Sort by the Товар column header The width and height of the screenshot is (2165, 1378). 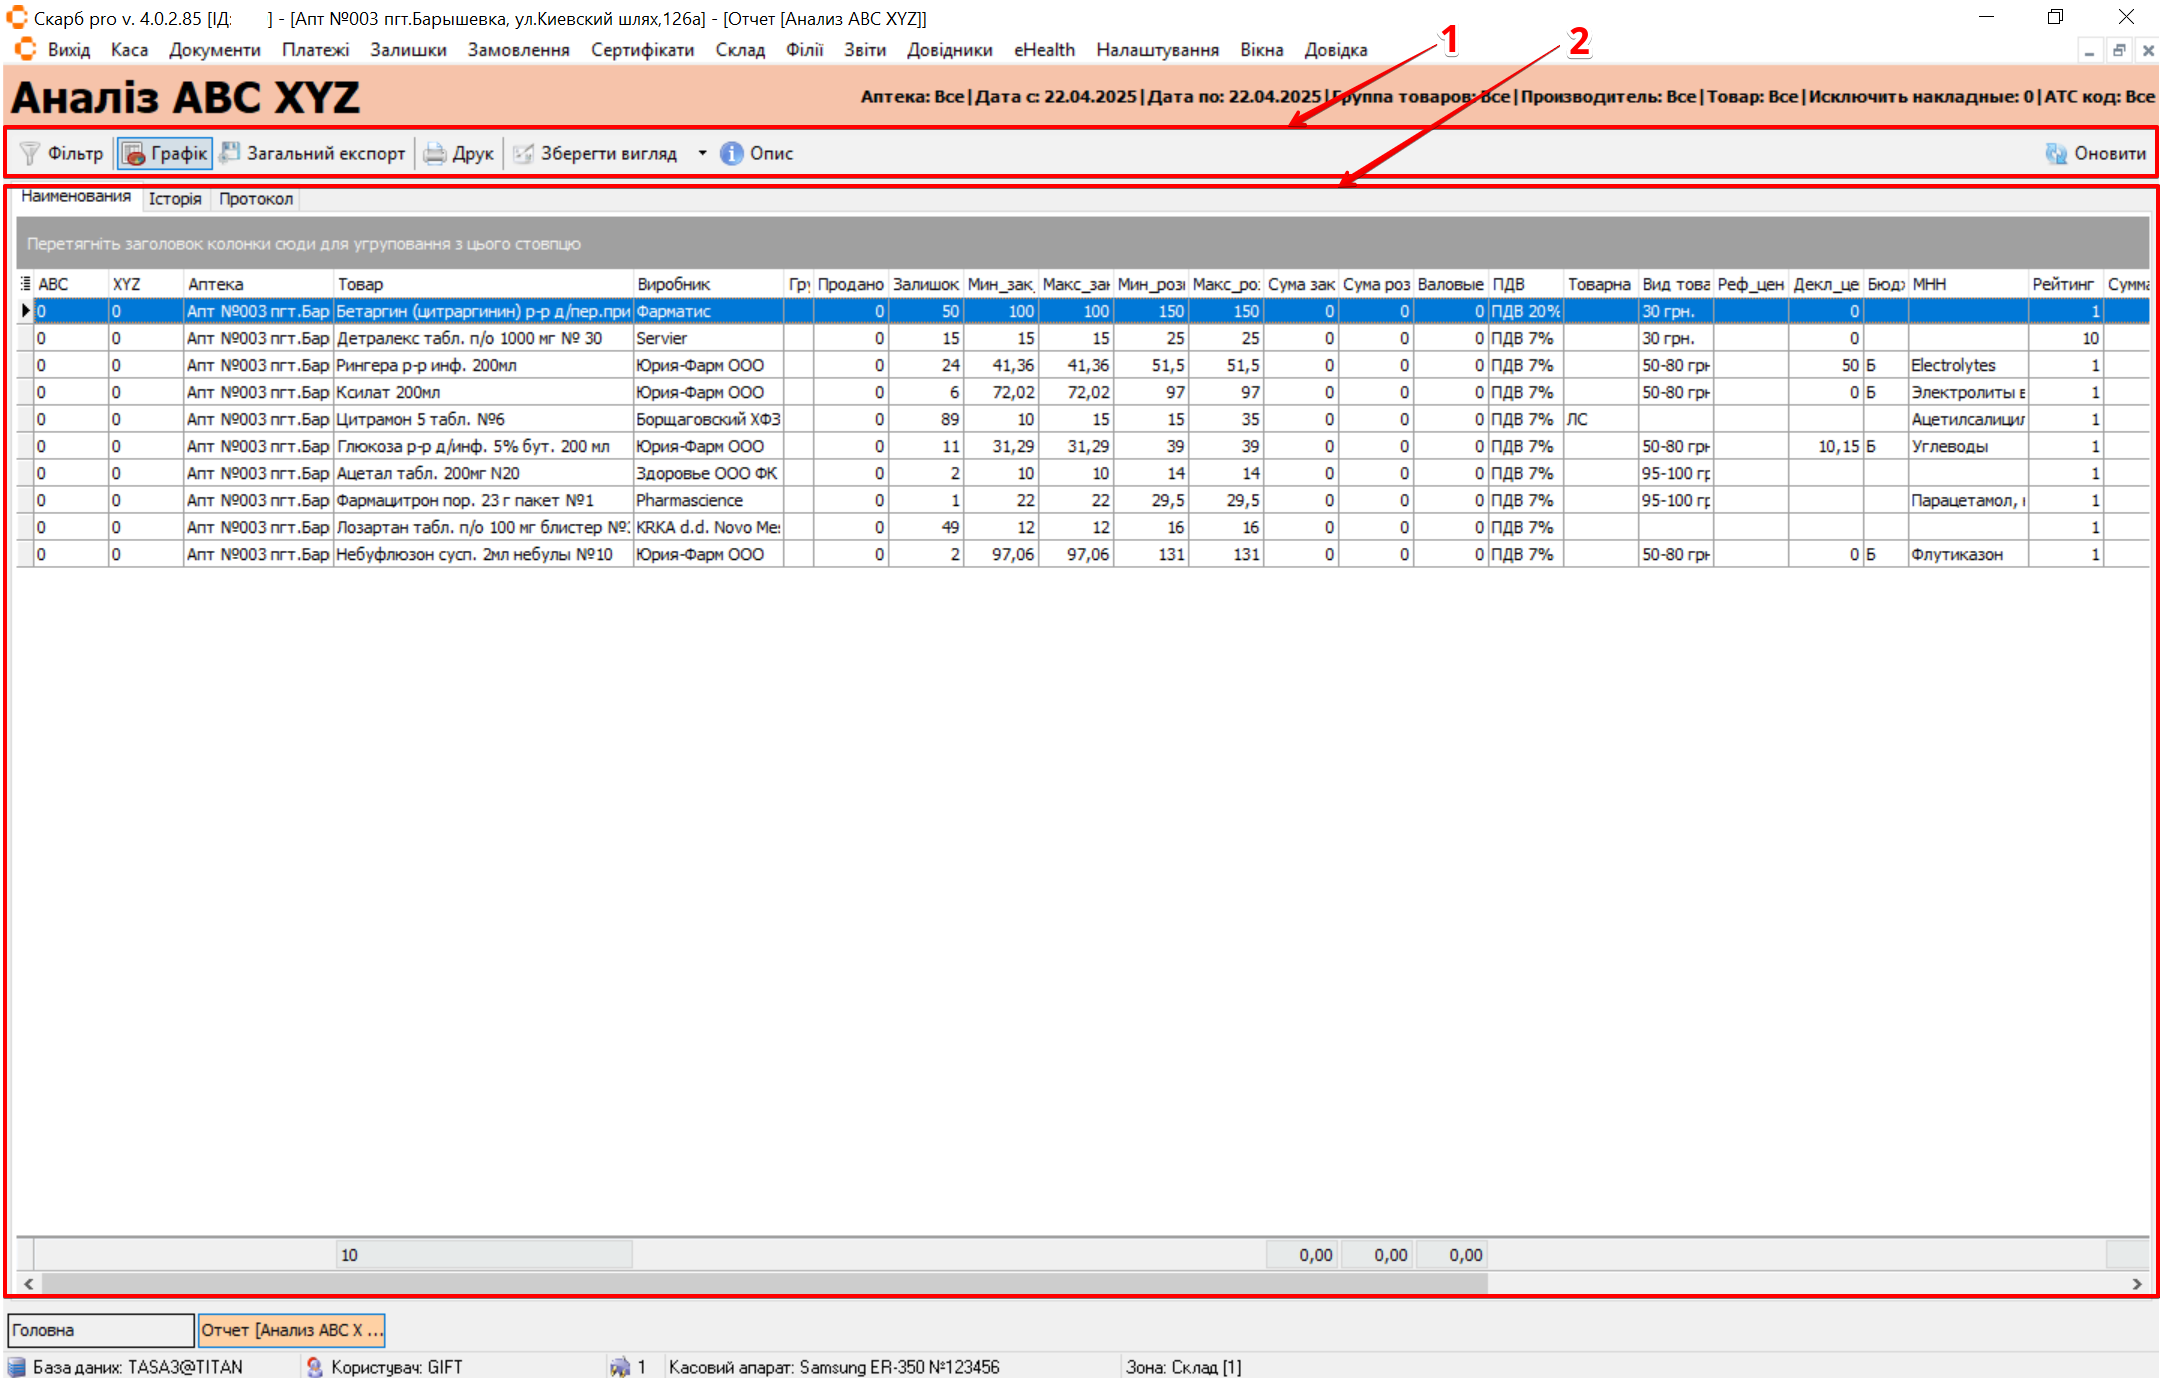480,284
